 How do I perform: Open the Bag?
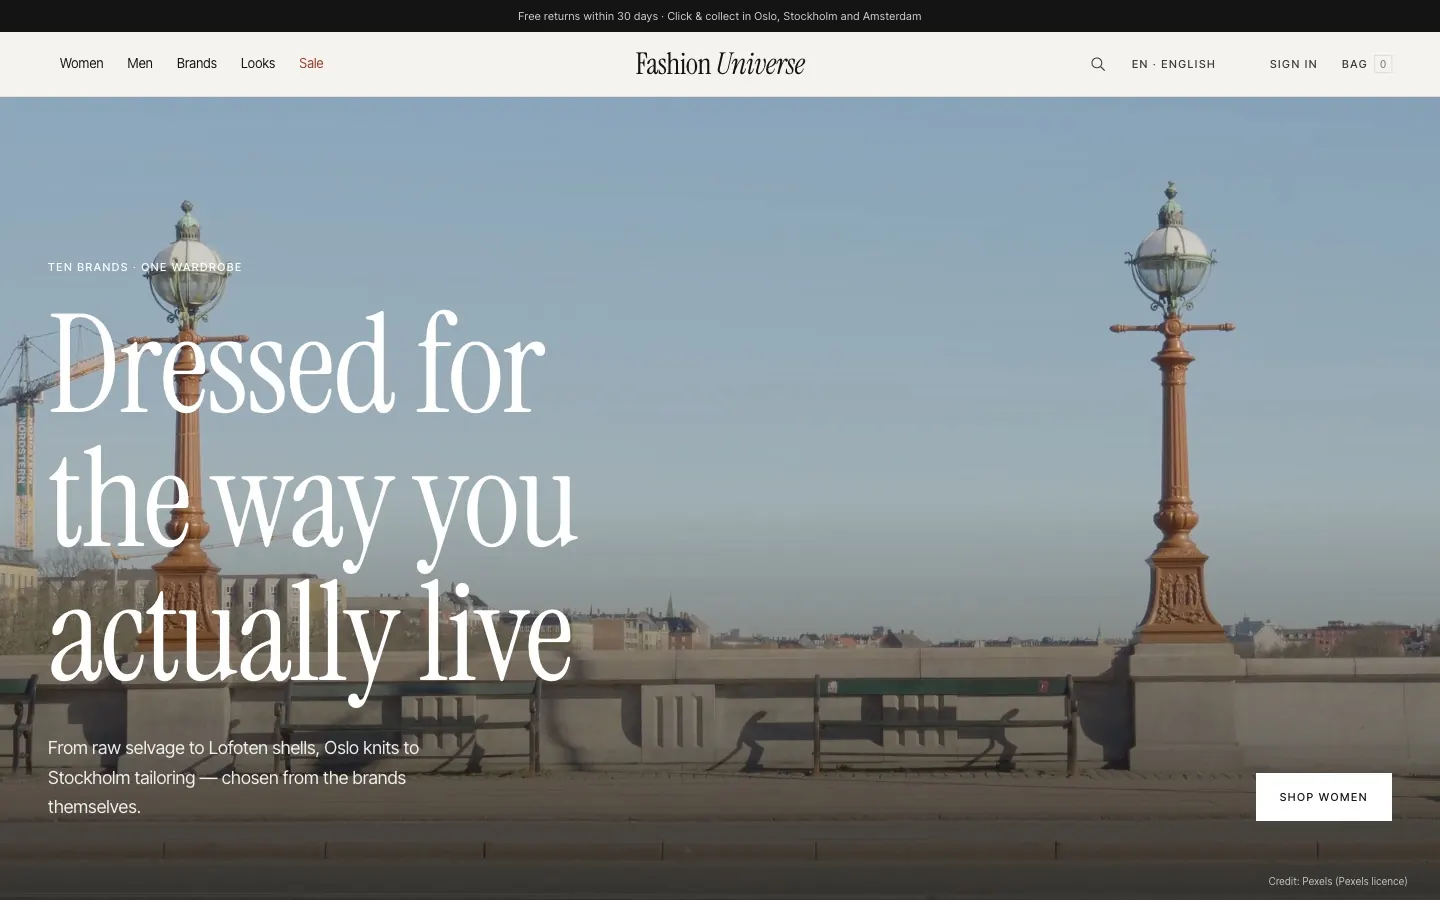(1366, 64)
